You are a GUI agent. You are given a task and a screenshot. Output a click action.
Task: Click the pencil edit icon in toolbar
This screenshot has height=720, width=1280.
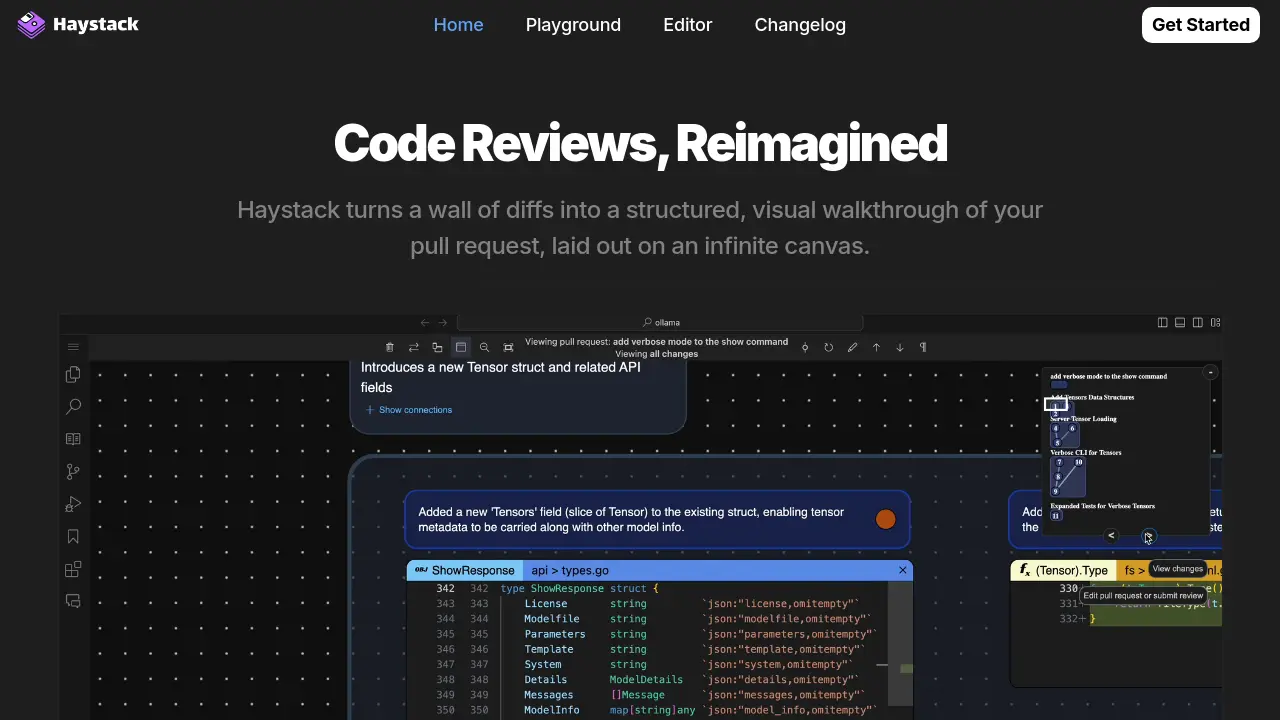point(852,347)
